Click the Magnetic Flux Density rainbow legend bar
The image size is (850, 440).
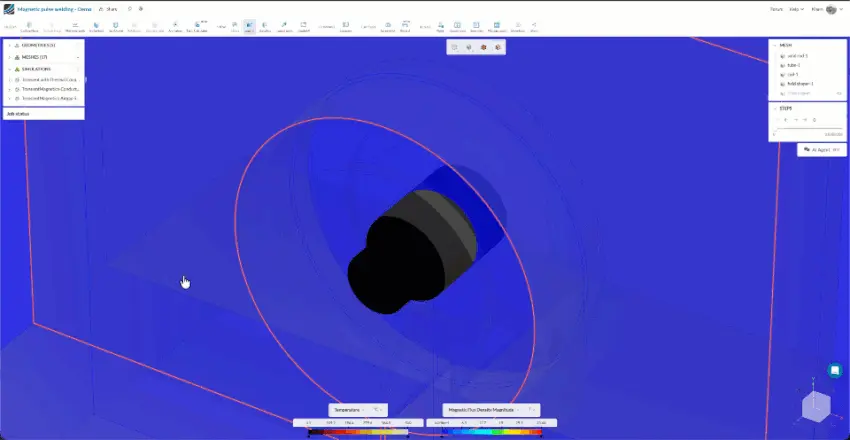click(492, 432)
